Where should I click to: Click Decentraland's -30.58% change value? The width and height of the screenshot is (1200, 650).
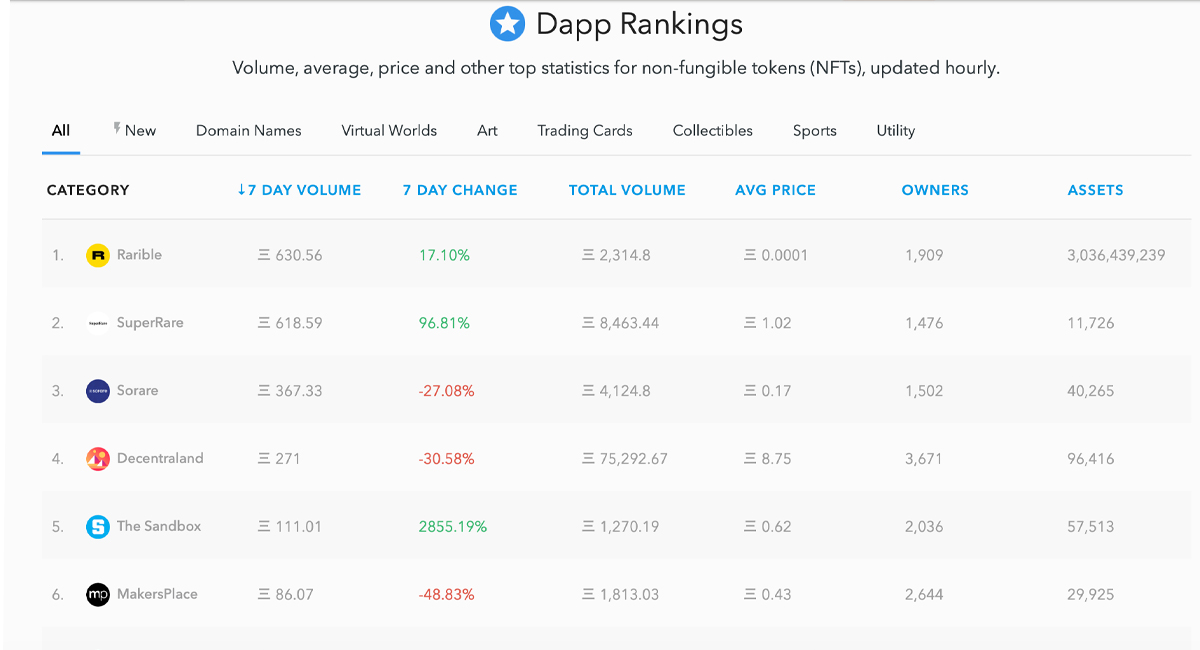[446, 459]
